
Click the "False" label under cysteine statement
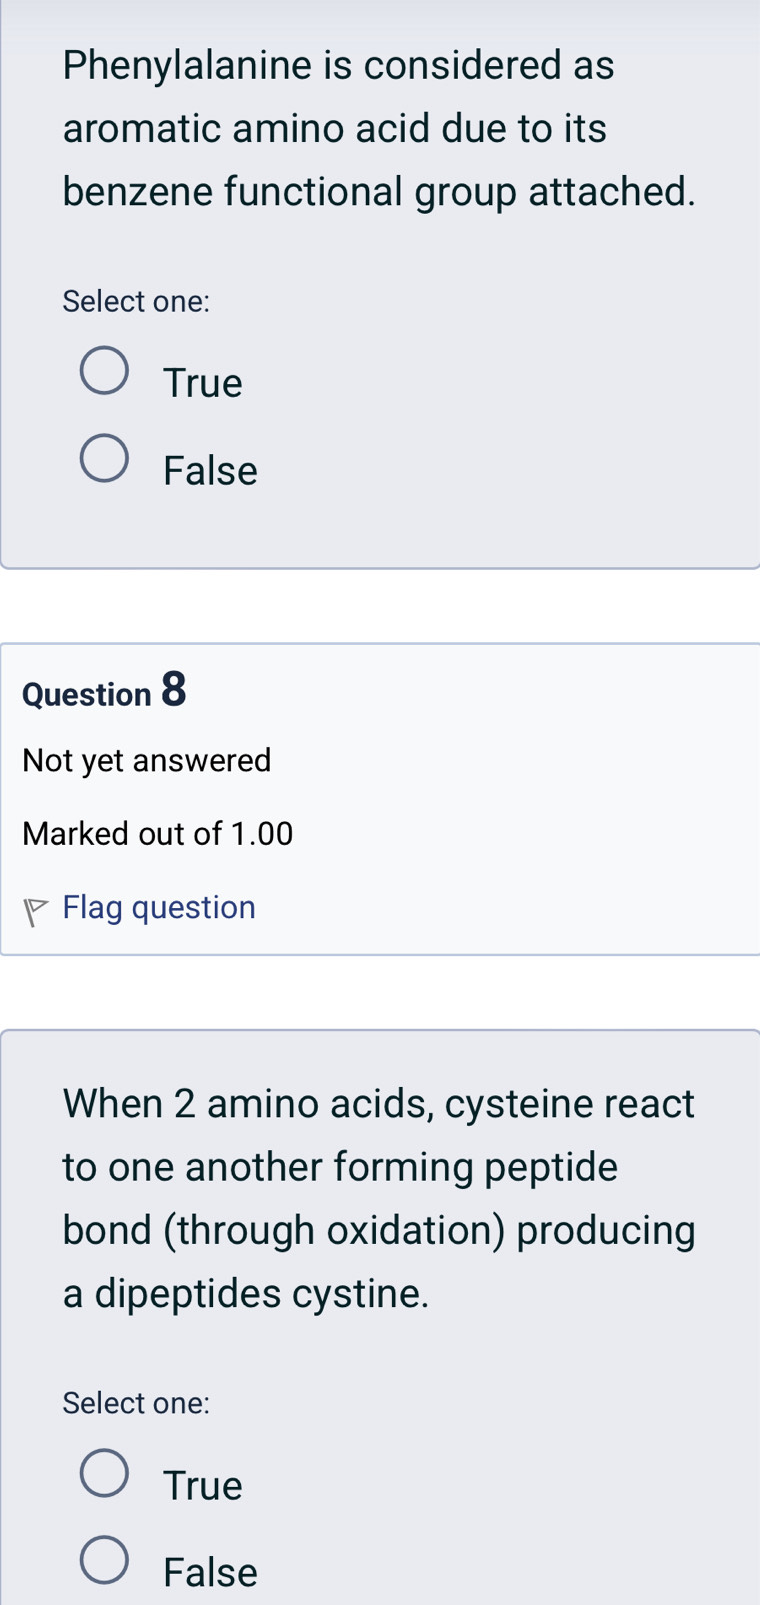coord(210,1573)
